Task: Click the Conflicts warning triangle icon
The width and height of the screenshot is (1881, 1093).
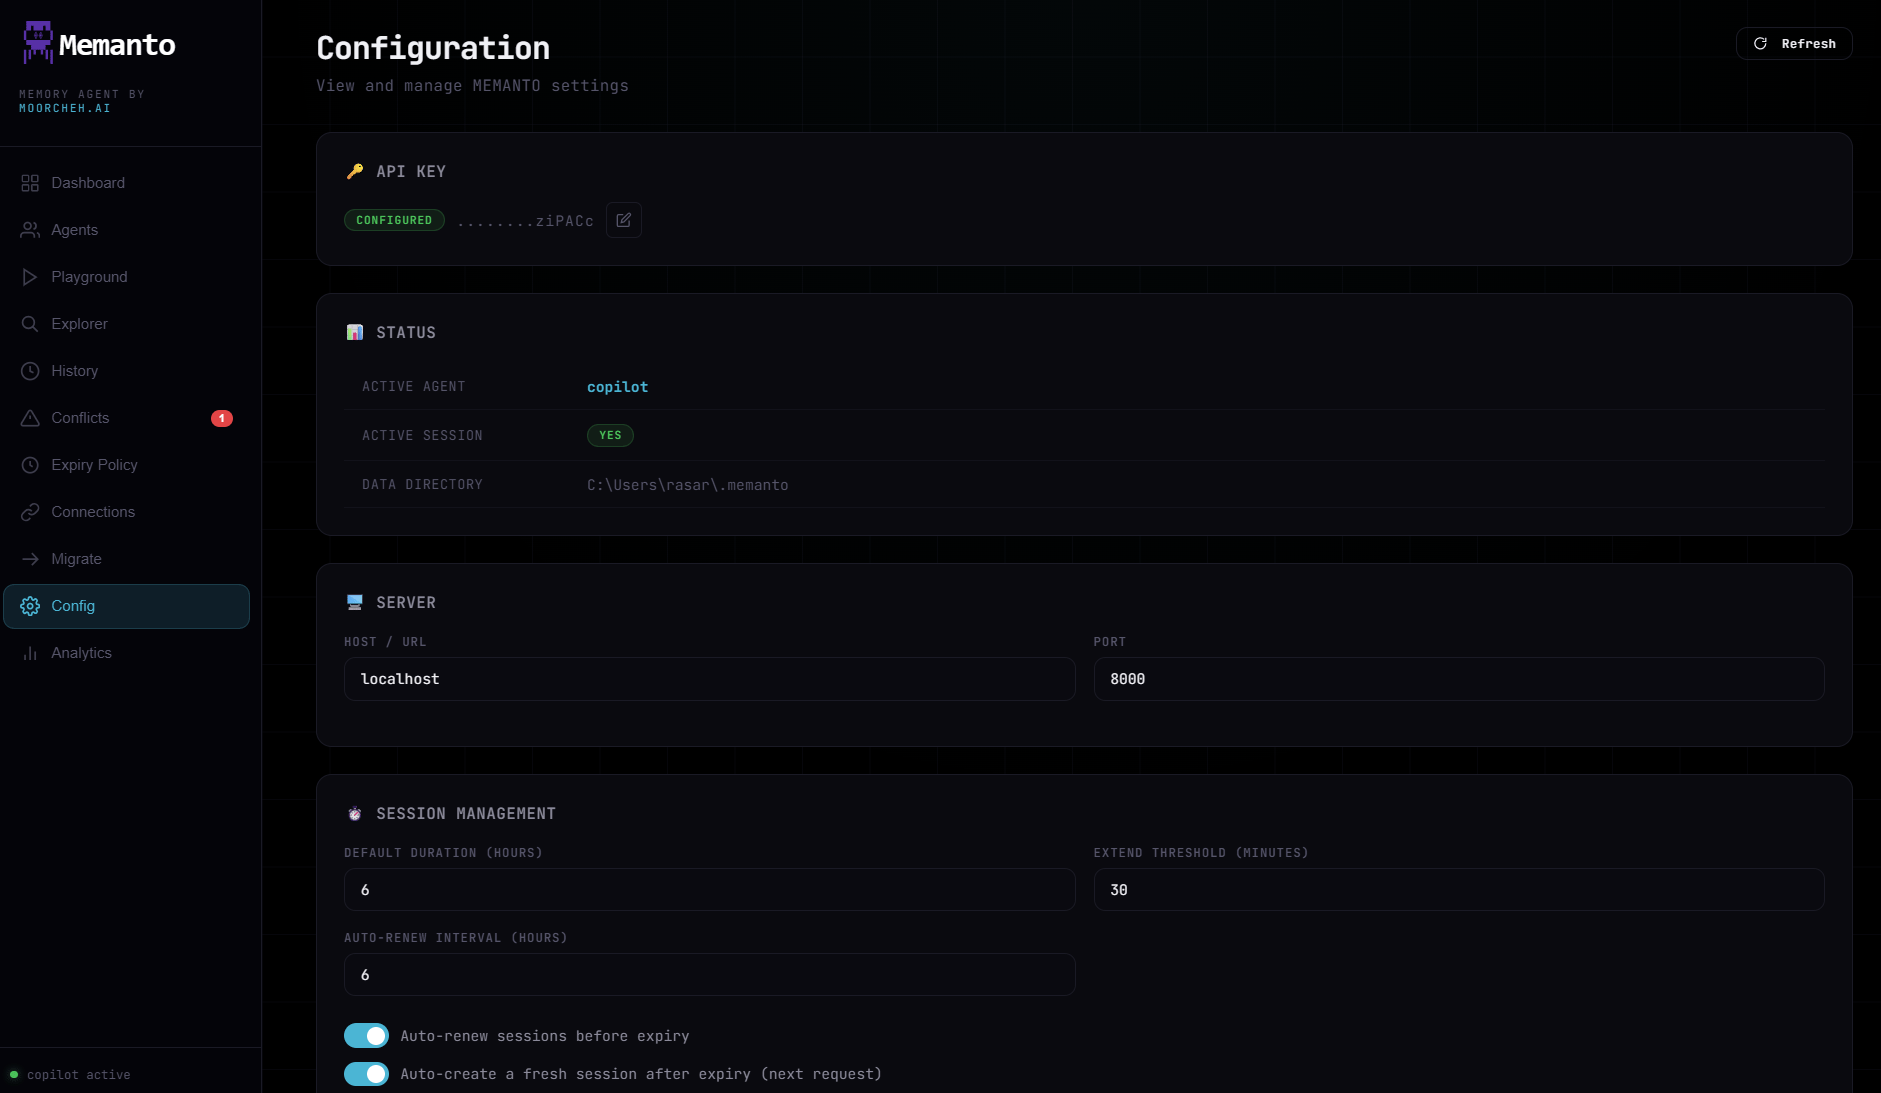Action: (x=30, y=418)
